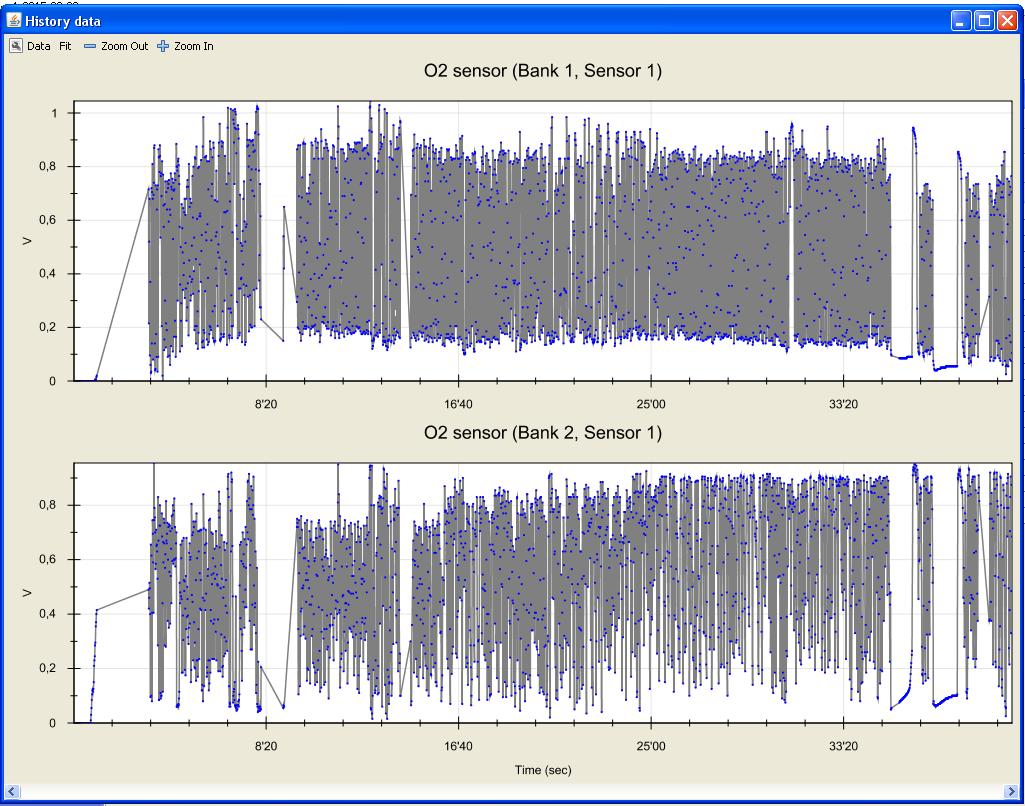Click the Zoom Out text label
Screen dimensions: 1025x806
124,46
